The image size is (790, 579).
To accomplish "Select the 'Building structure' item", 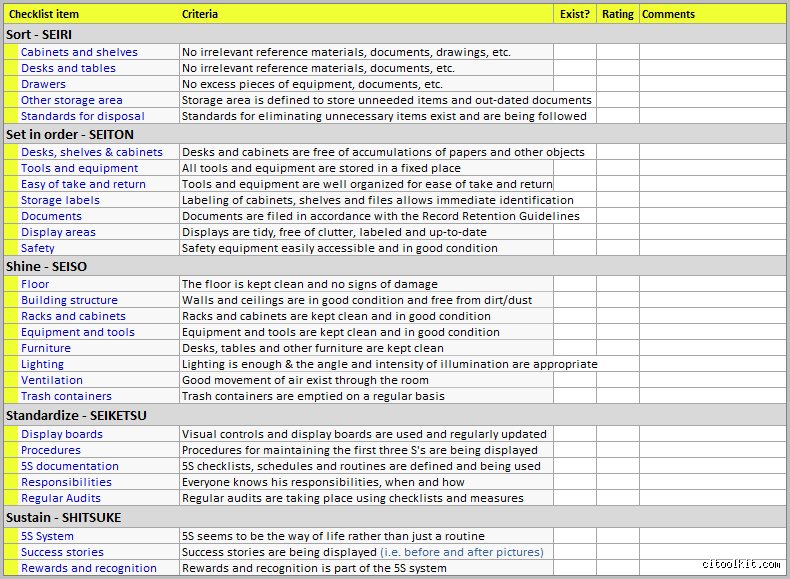I will [x=69, y=300].
